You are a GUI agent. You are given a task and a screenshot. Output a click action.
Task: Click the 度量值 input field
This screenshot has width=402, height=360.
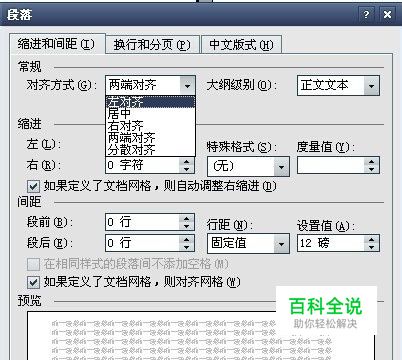[x=331, y=165]
